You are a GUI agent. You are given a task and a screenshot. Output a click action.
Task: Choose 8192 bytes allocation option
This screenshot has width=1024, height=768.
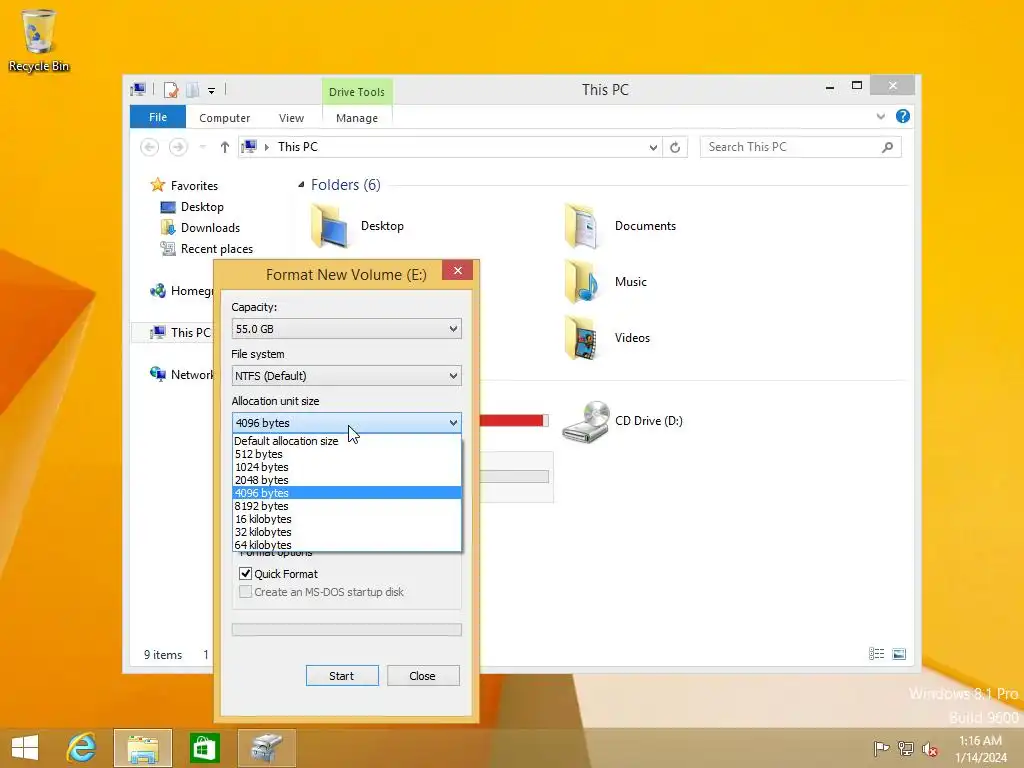tap(347, 506)
